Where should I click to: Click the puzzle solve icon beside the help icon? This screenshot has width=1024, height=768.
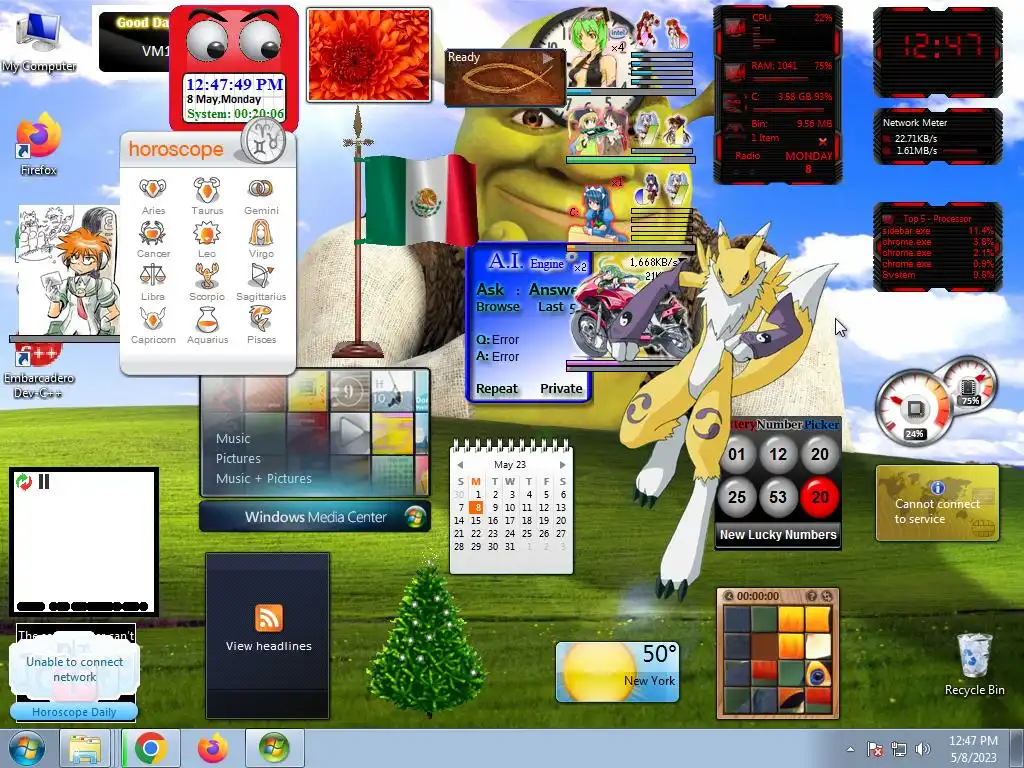click(827, 596)
